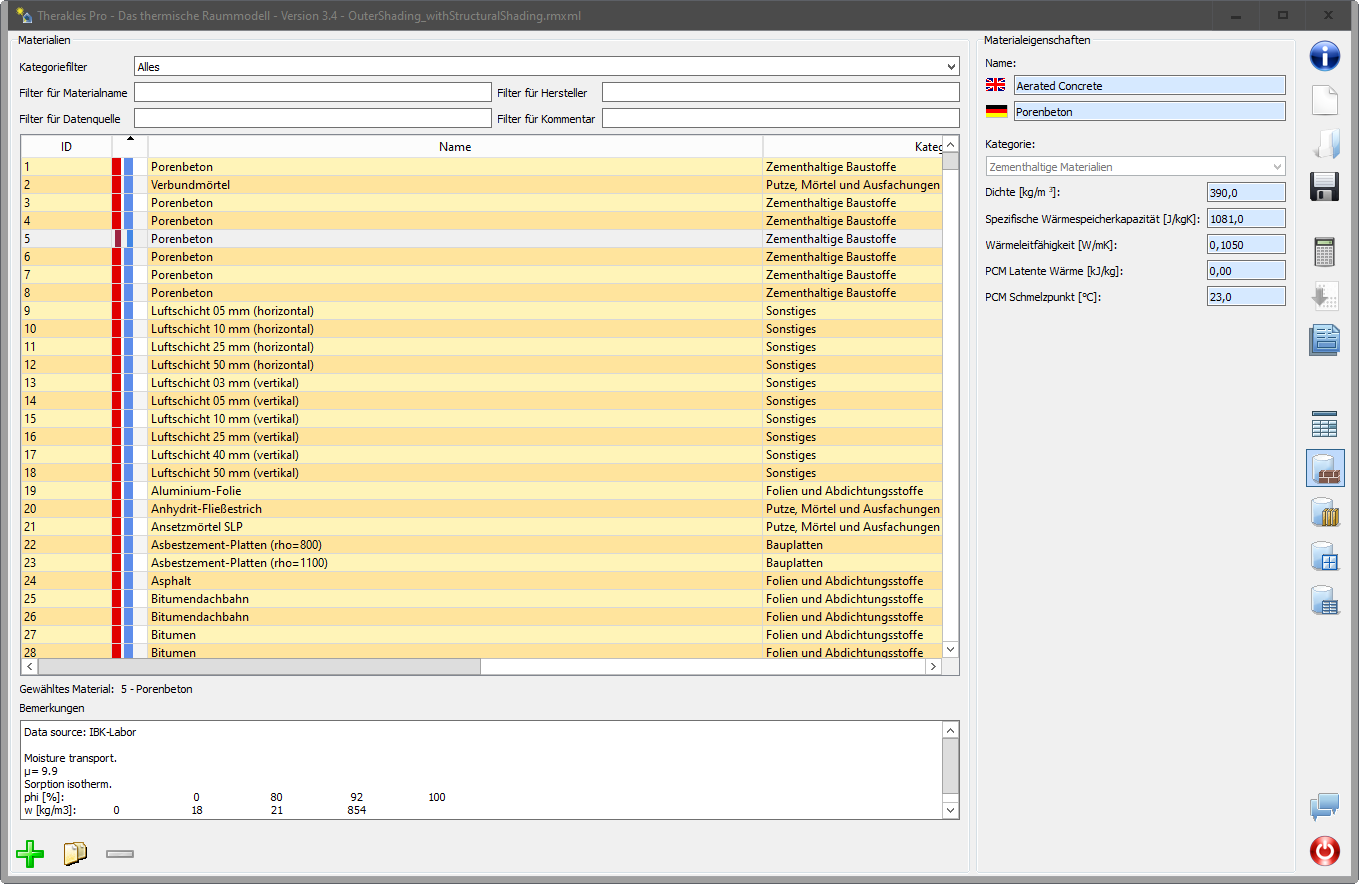Open the blue info icon in the sidebar
This screenshot has width=1359, height=884.
click(1324, 55)
